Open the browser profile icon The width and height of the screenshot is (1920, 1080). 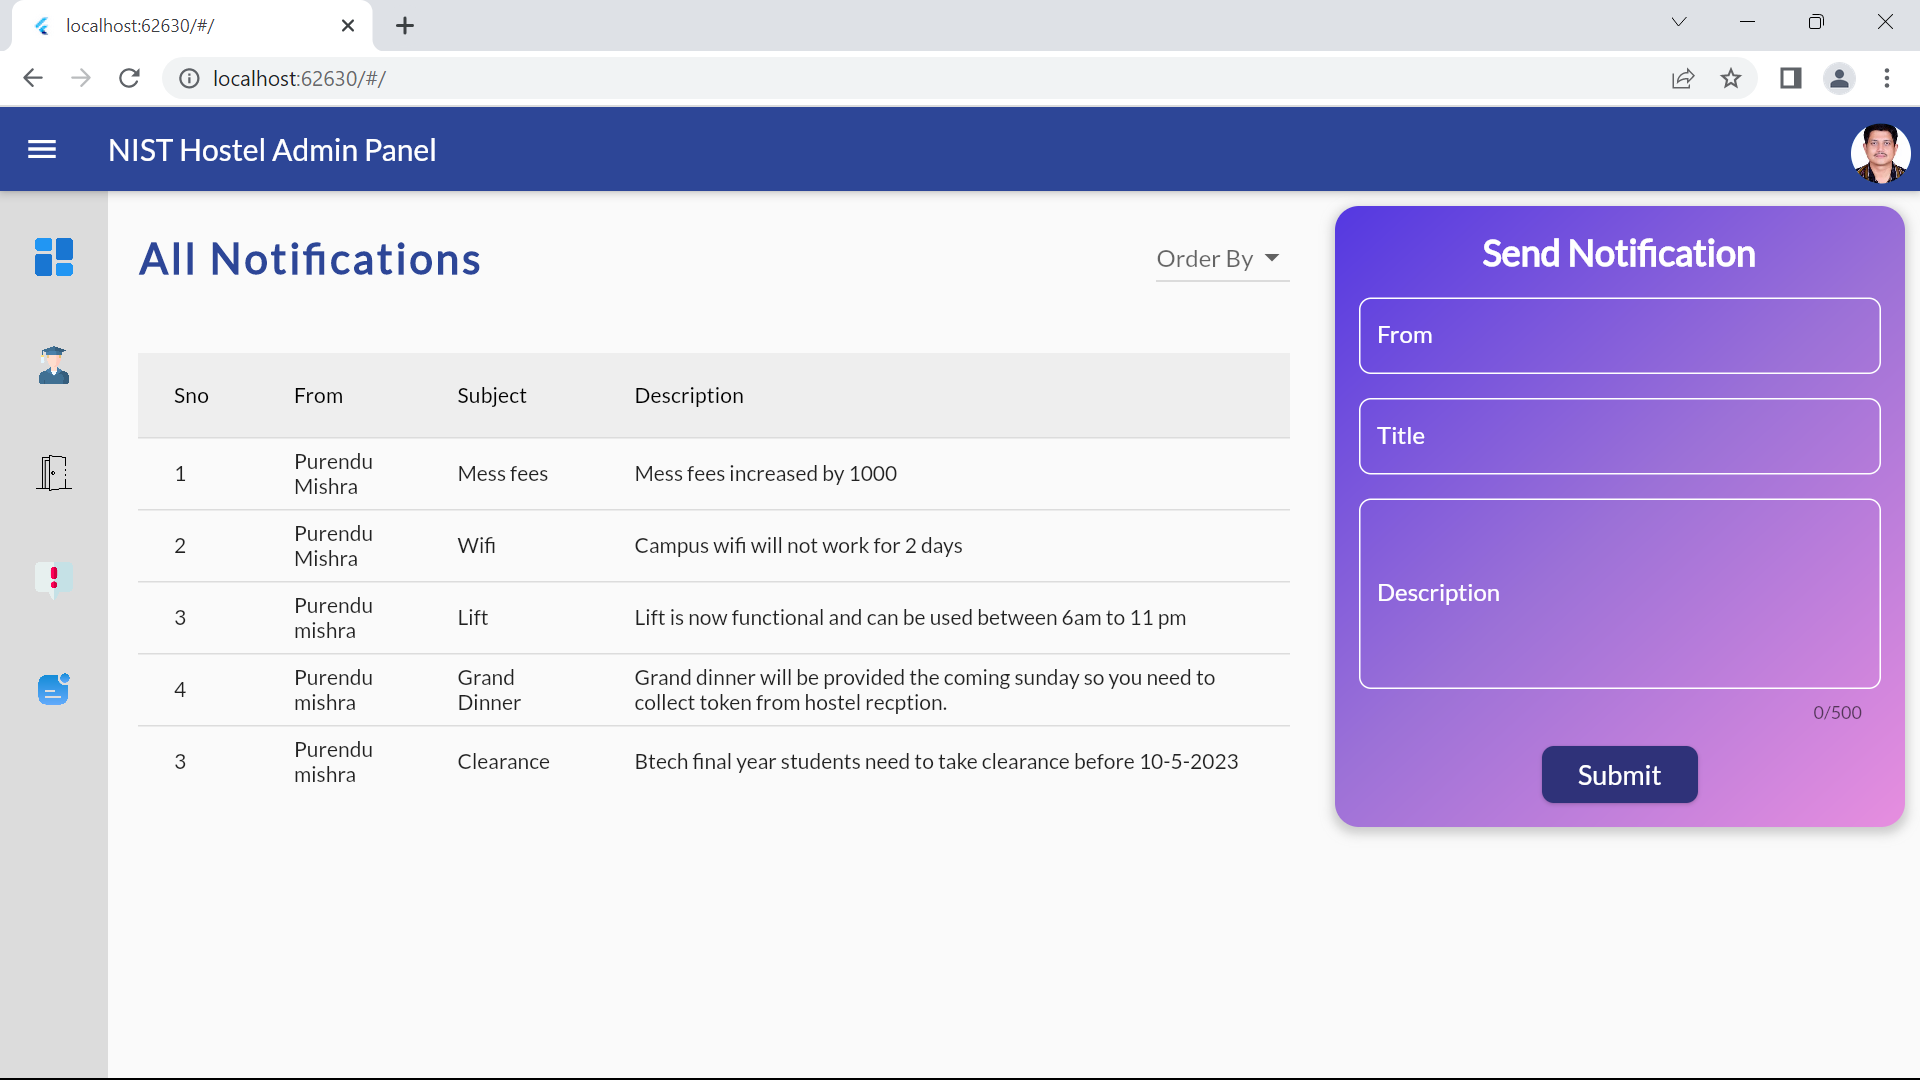[x=1840, y=78]
